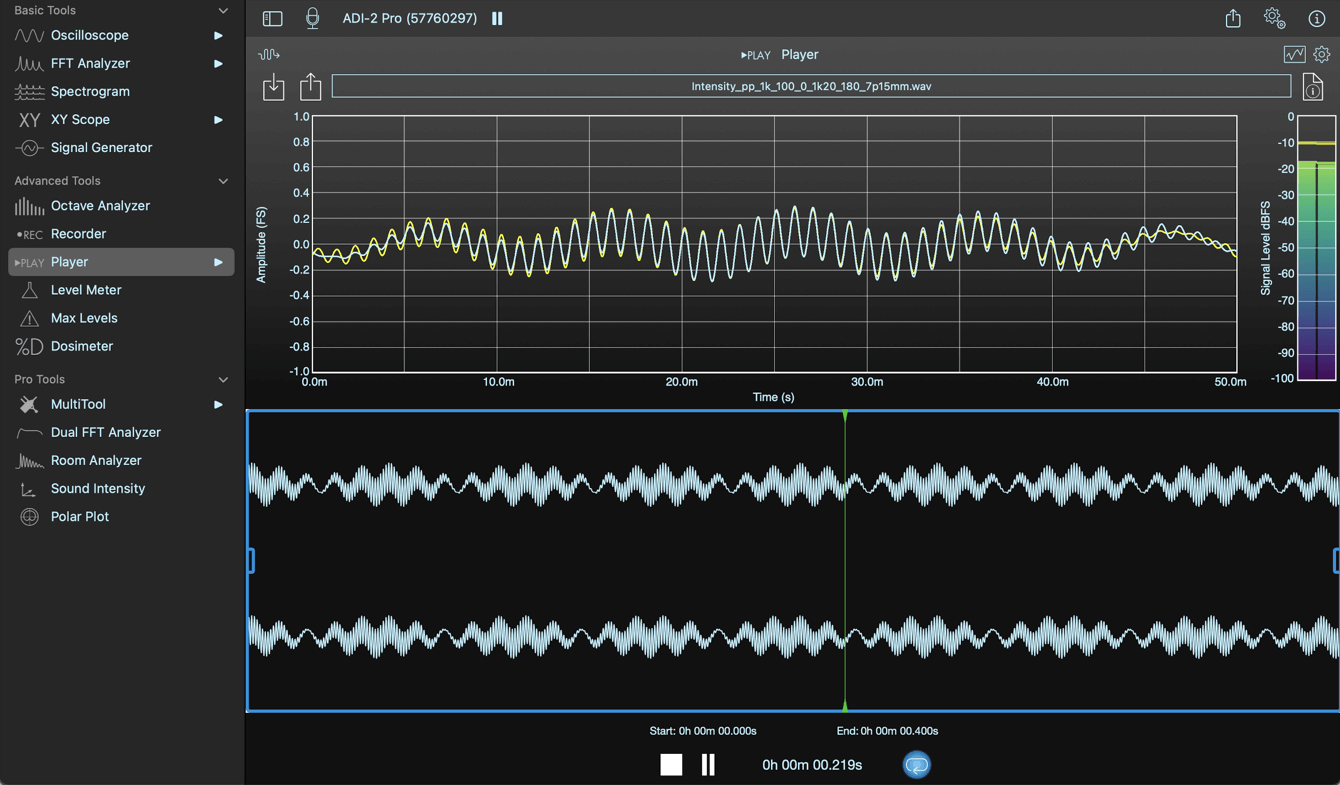This screenshot has width=1340, height=785.
Task: Select the Player item in sidebar
Action: pos(121,262)
